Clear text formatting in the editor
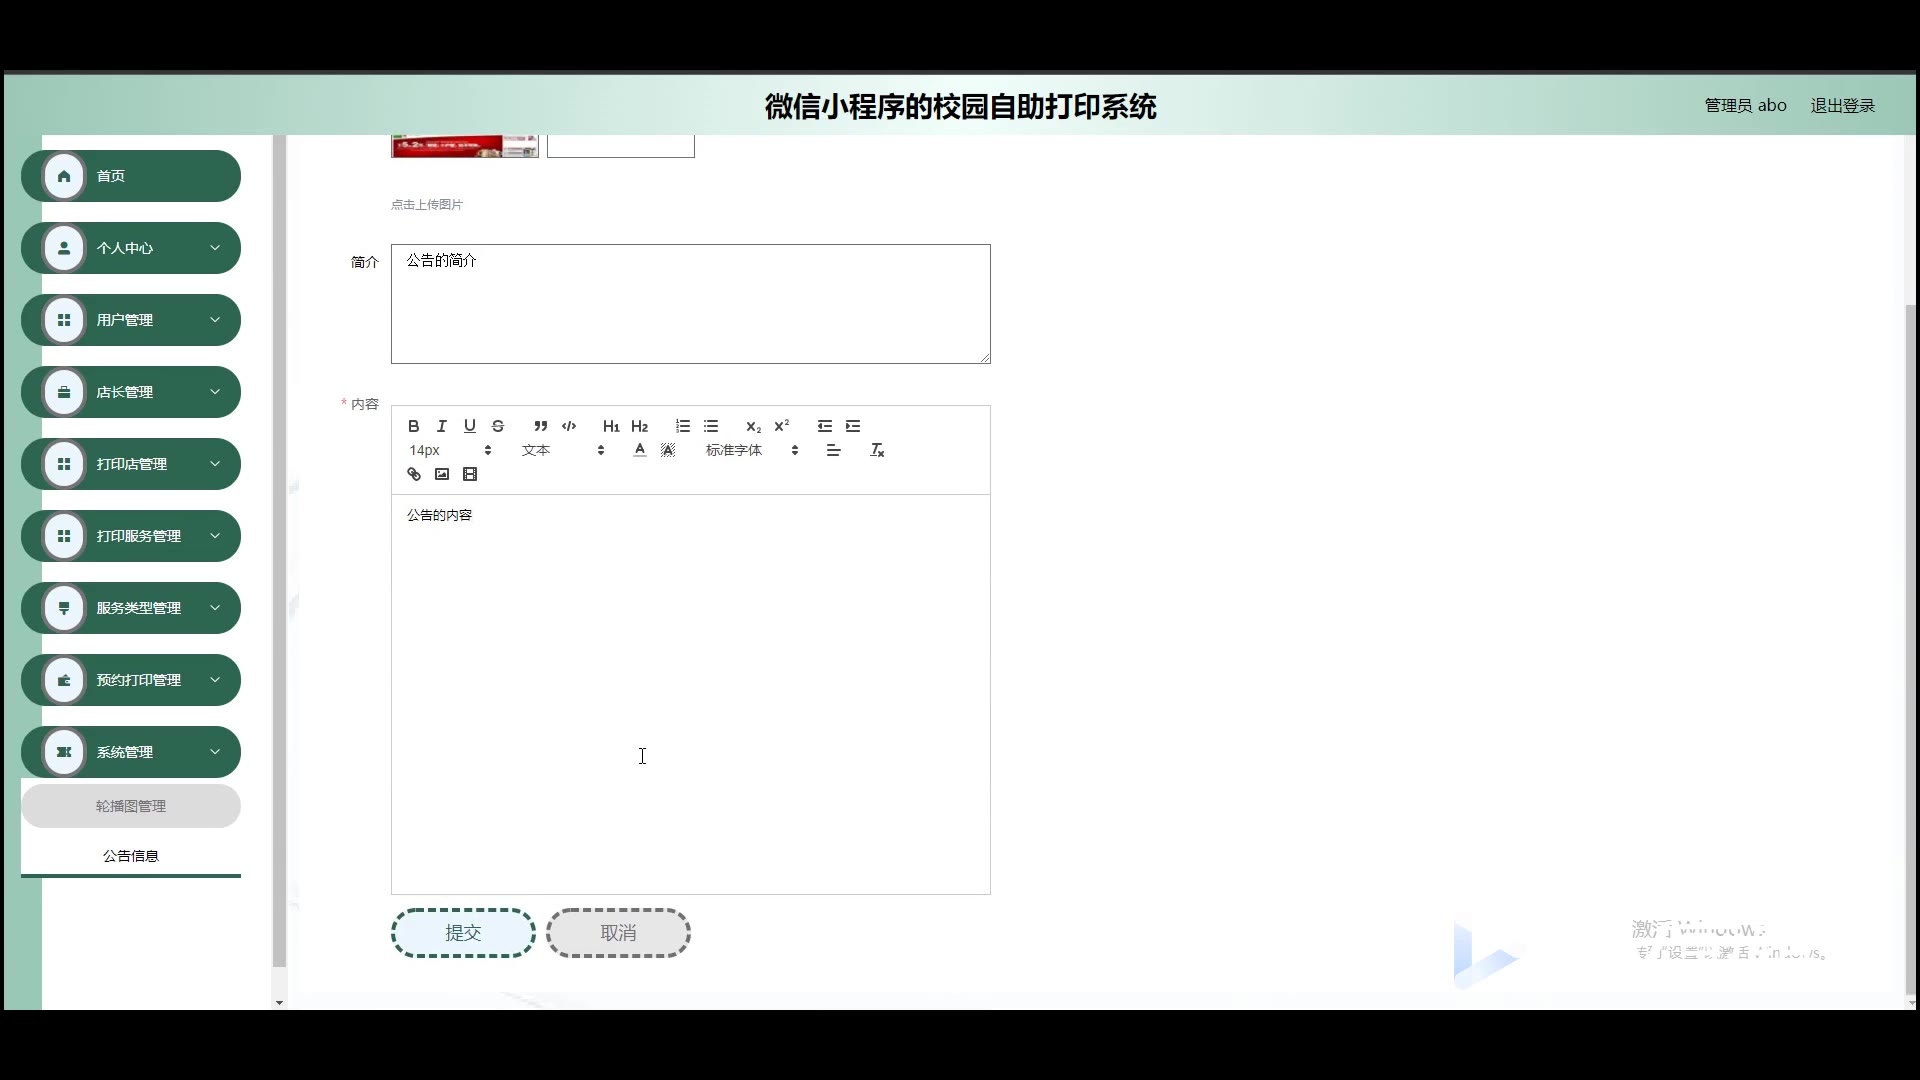The height and width of the screenshot is (1080, 1920). (x=877, y=450)
